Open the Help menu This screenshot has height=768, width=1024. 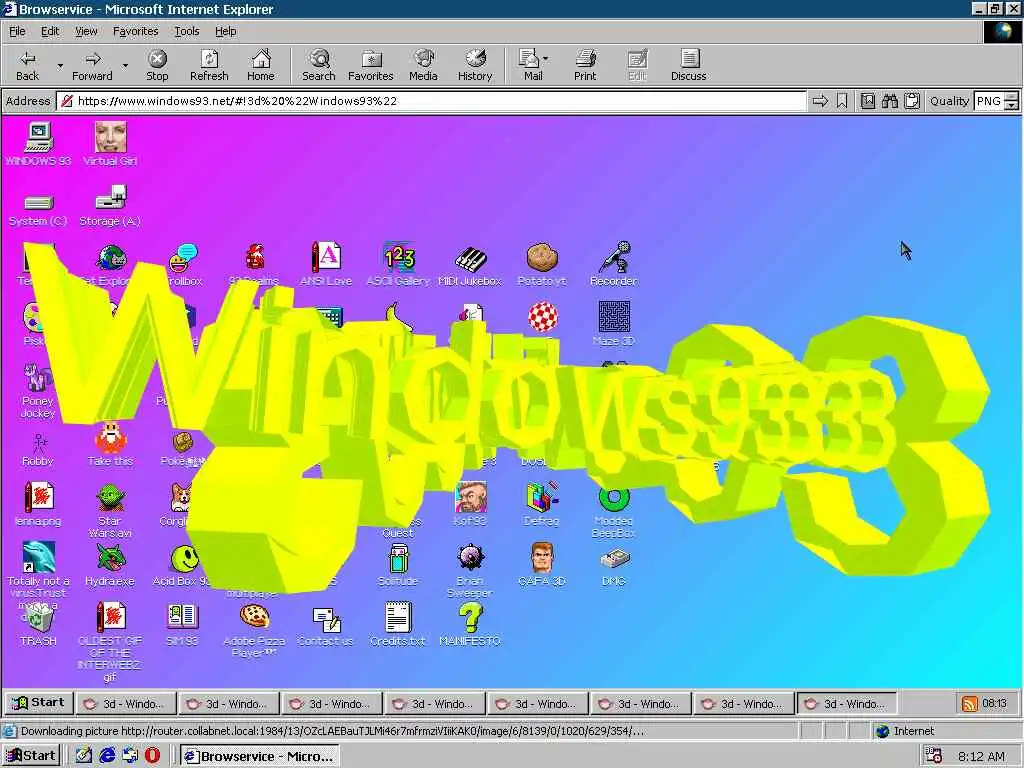(x=225, y=31)
